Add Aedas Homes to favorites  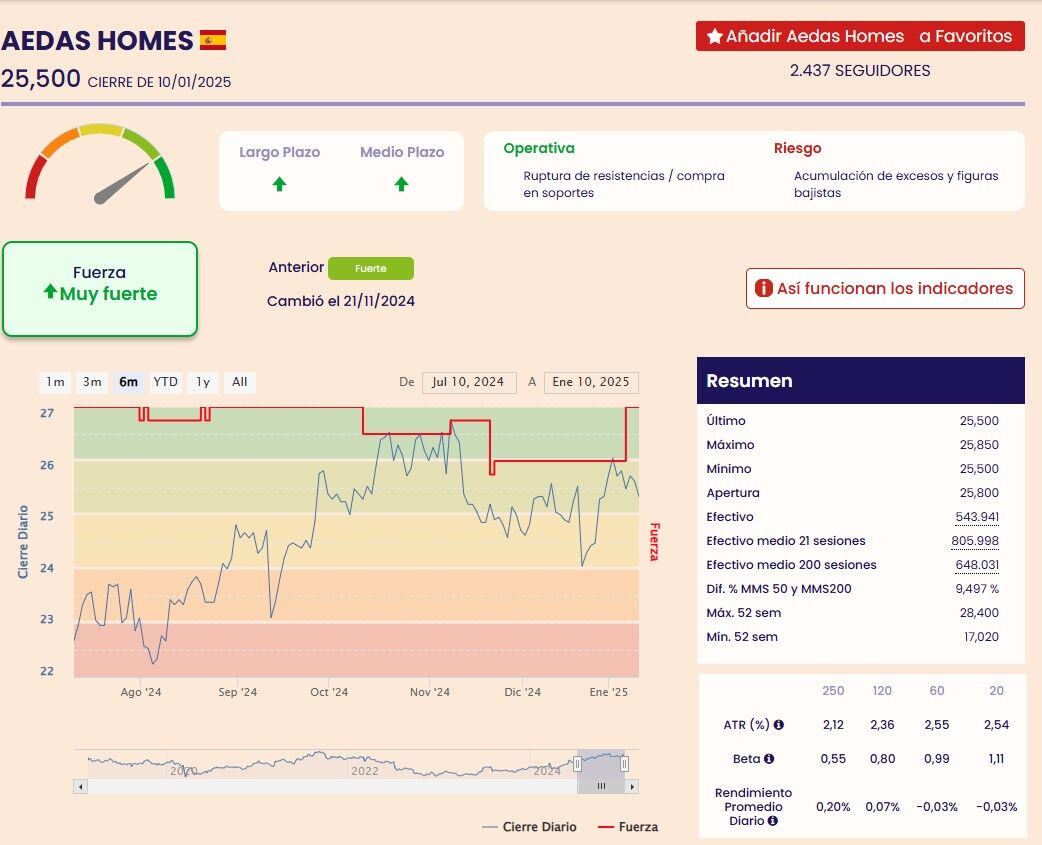(860, 36)
